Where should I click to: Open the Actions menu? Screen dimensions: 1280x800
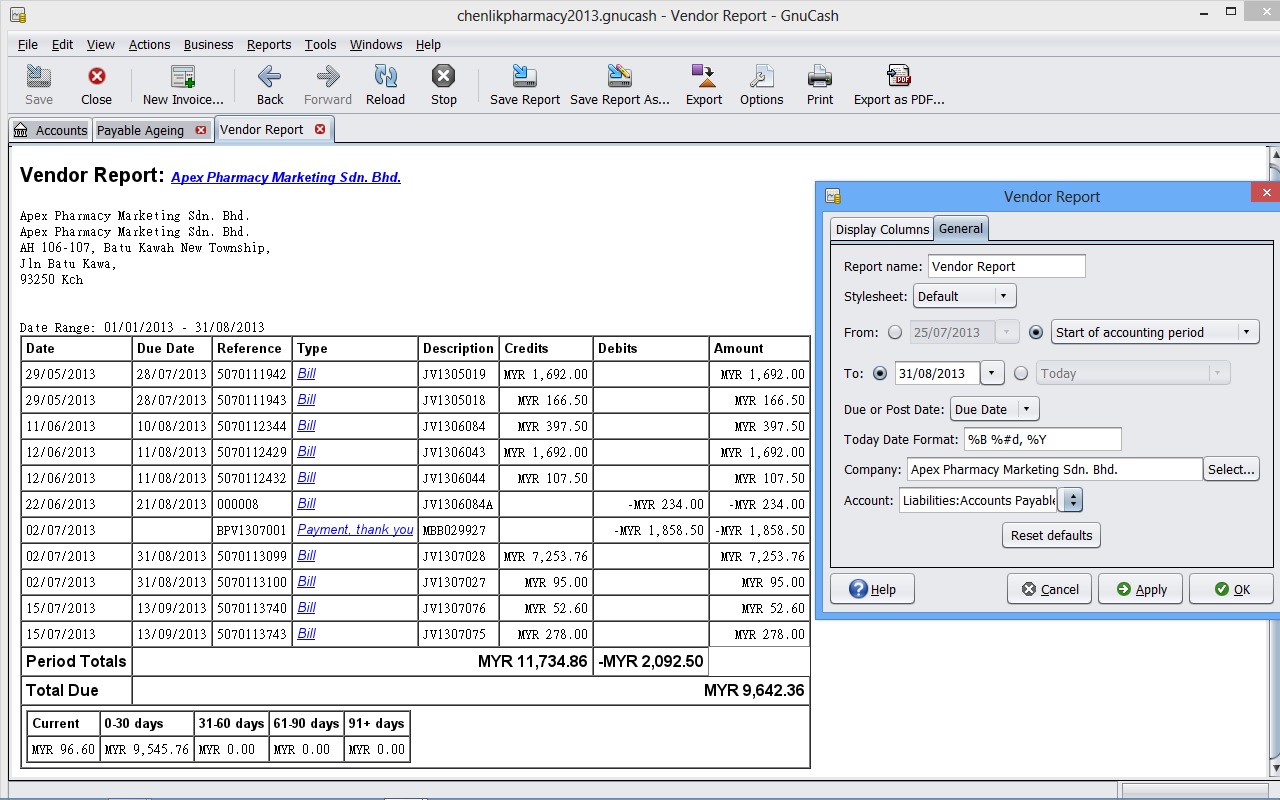click(x=149, y=44)
